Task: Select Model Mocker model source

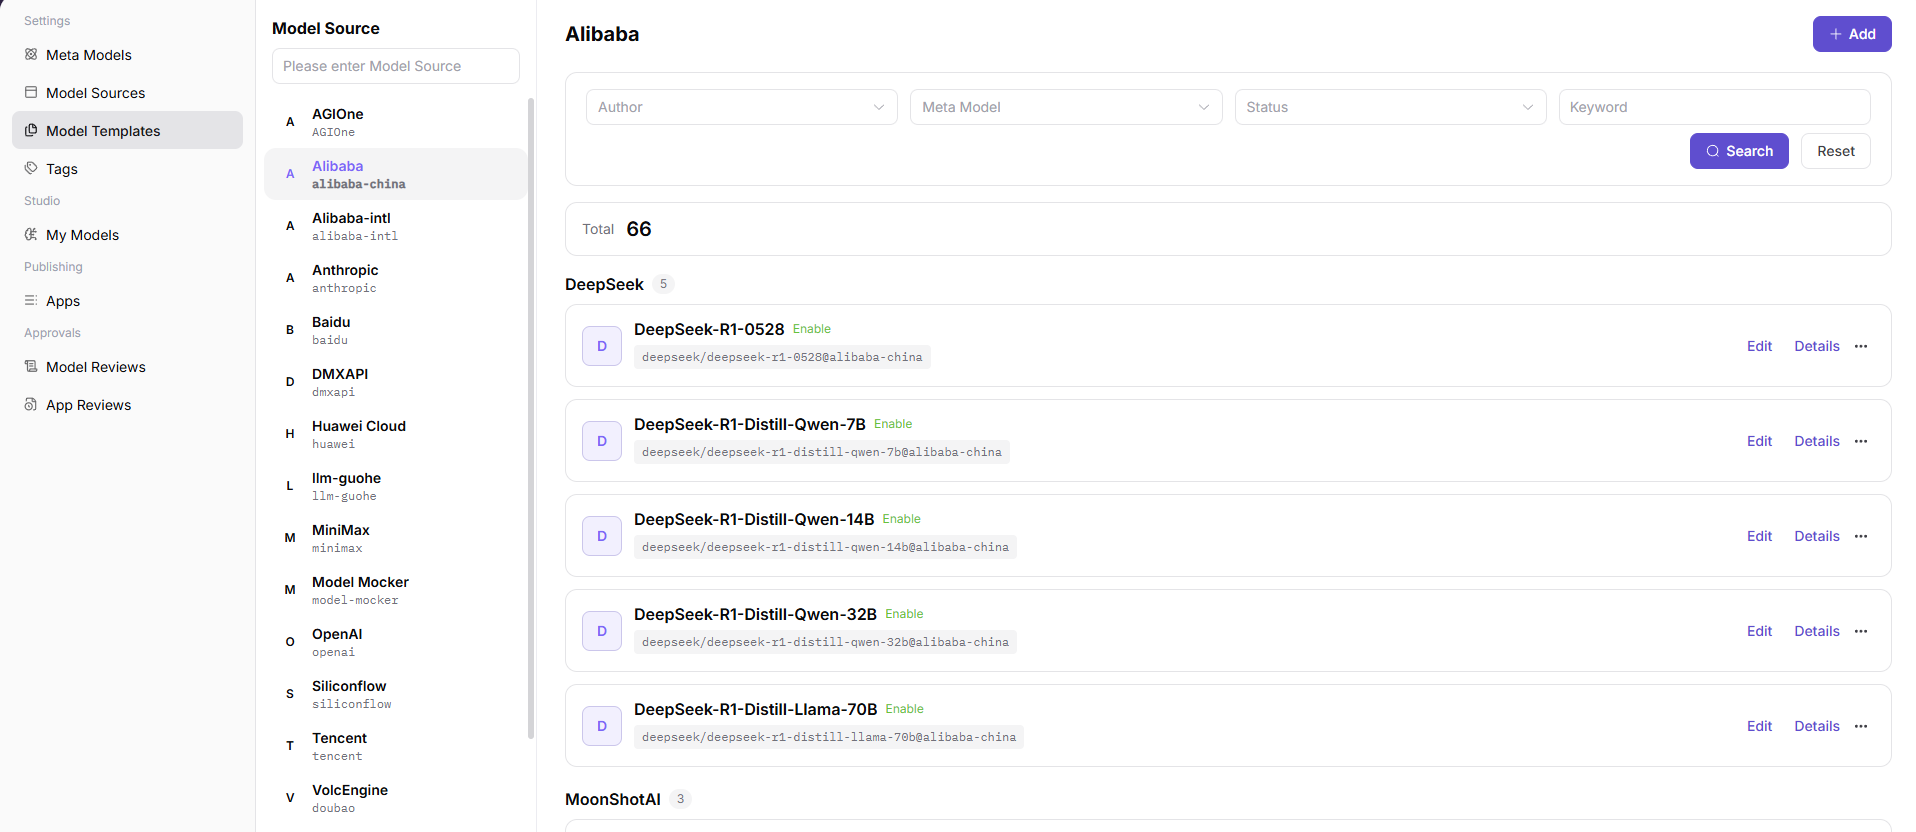Action: pyautogui.click(x=395, y=590)
